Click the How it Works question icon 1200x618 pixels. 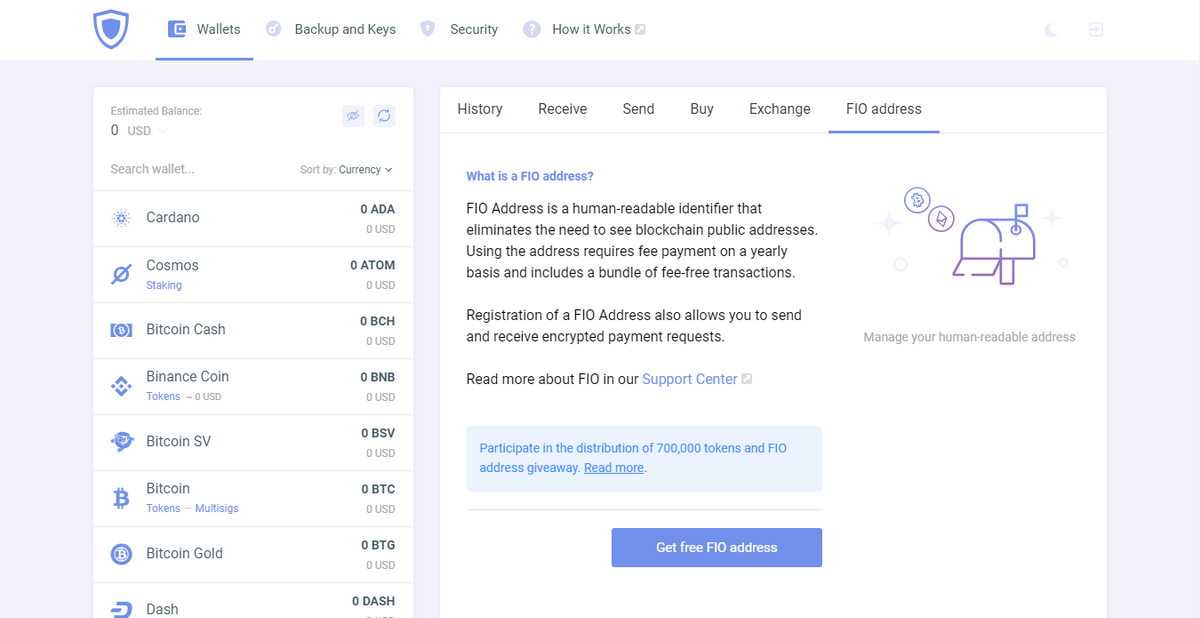pos(532,29)
